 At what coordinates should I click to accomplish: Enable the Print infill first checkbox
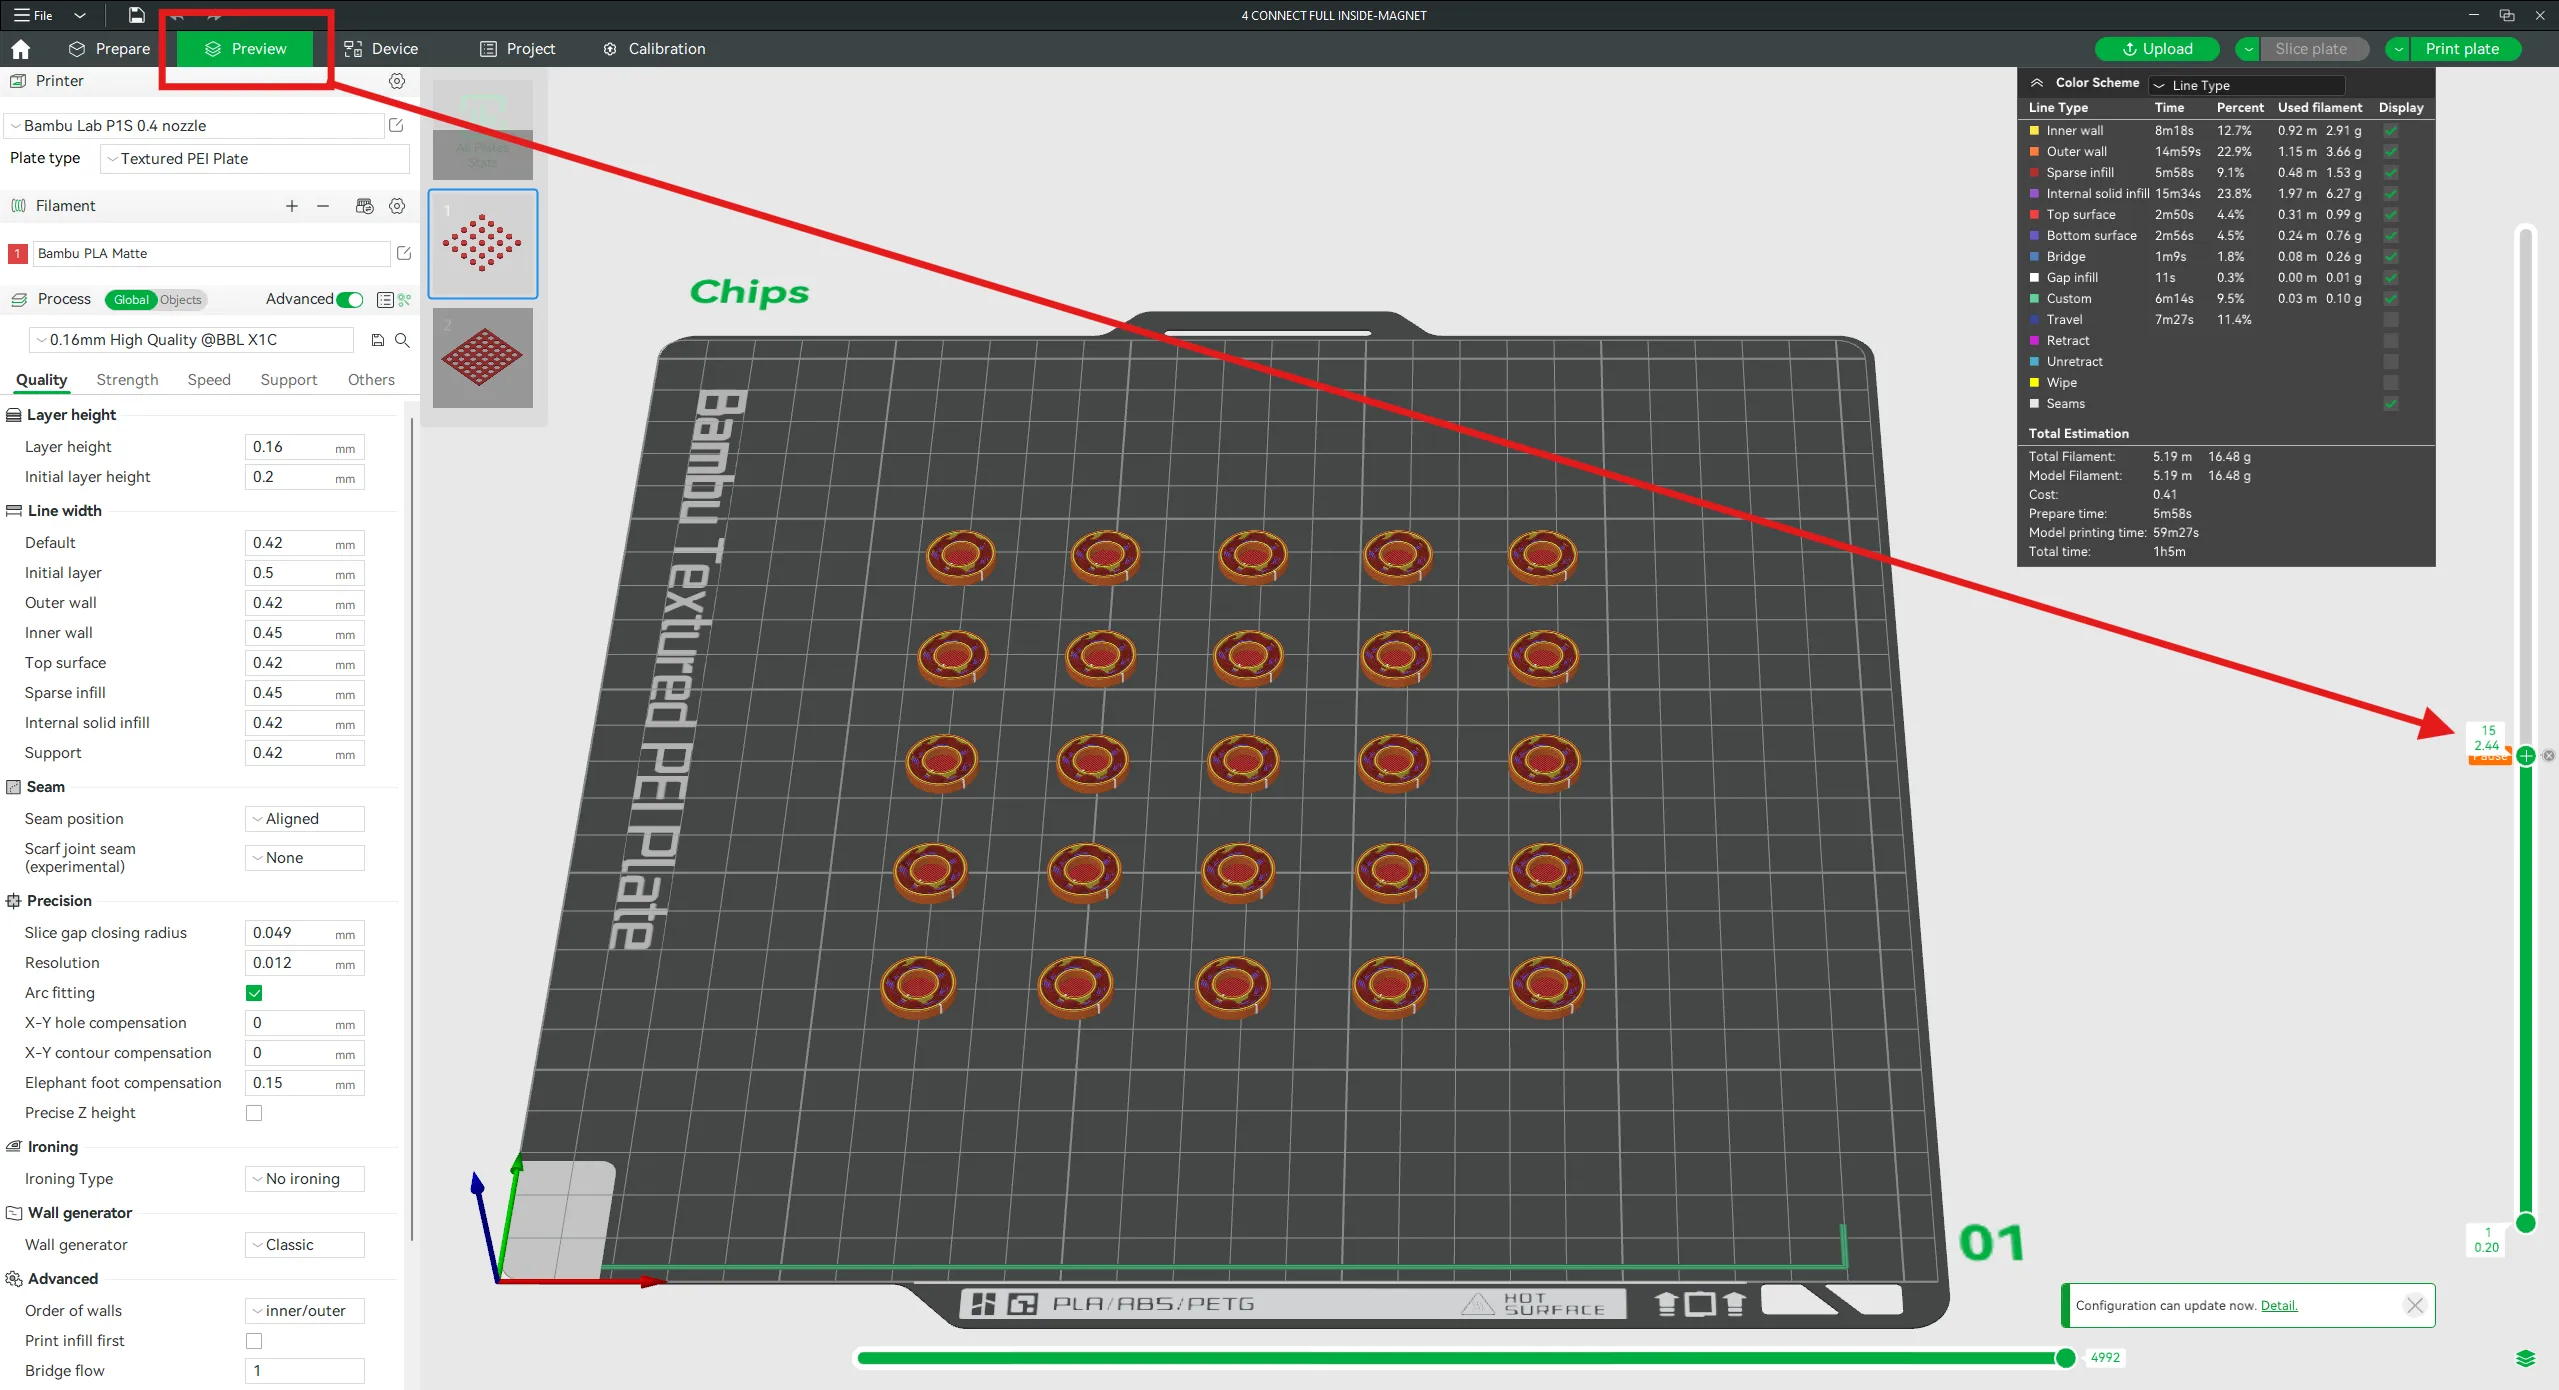coord(254,1341)
